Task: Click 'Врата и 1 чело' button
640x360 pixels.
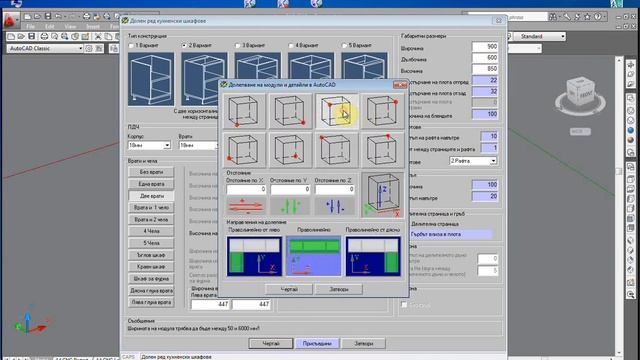Action: pos(151,208)
